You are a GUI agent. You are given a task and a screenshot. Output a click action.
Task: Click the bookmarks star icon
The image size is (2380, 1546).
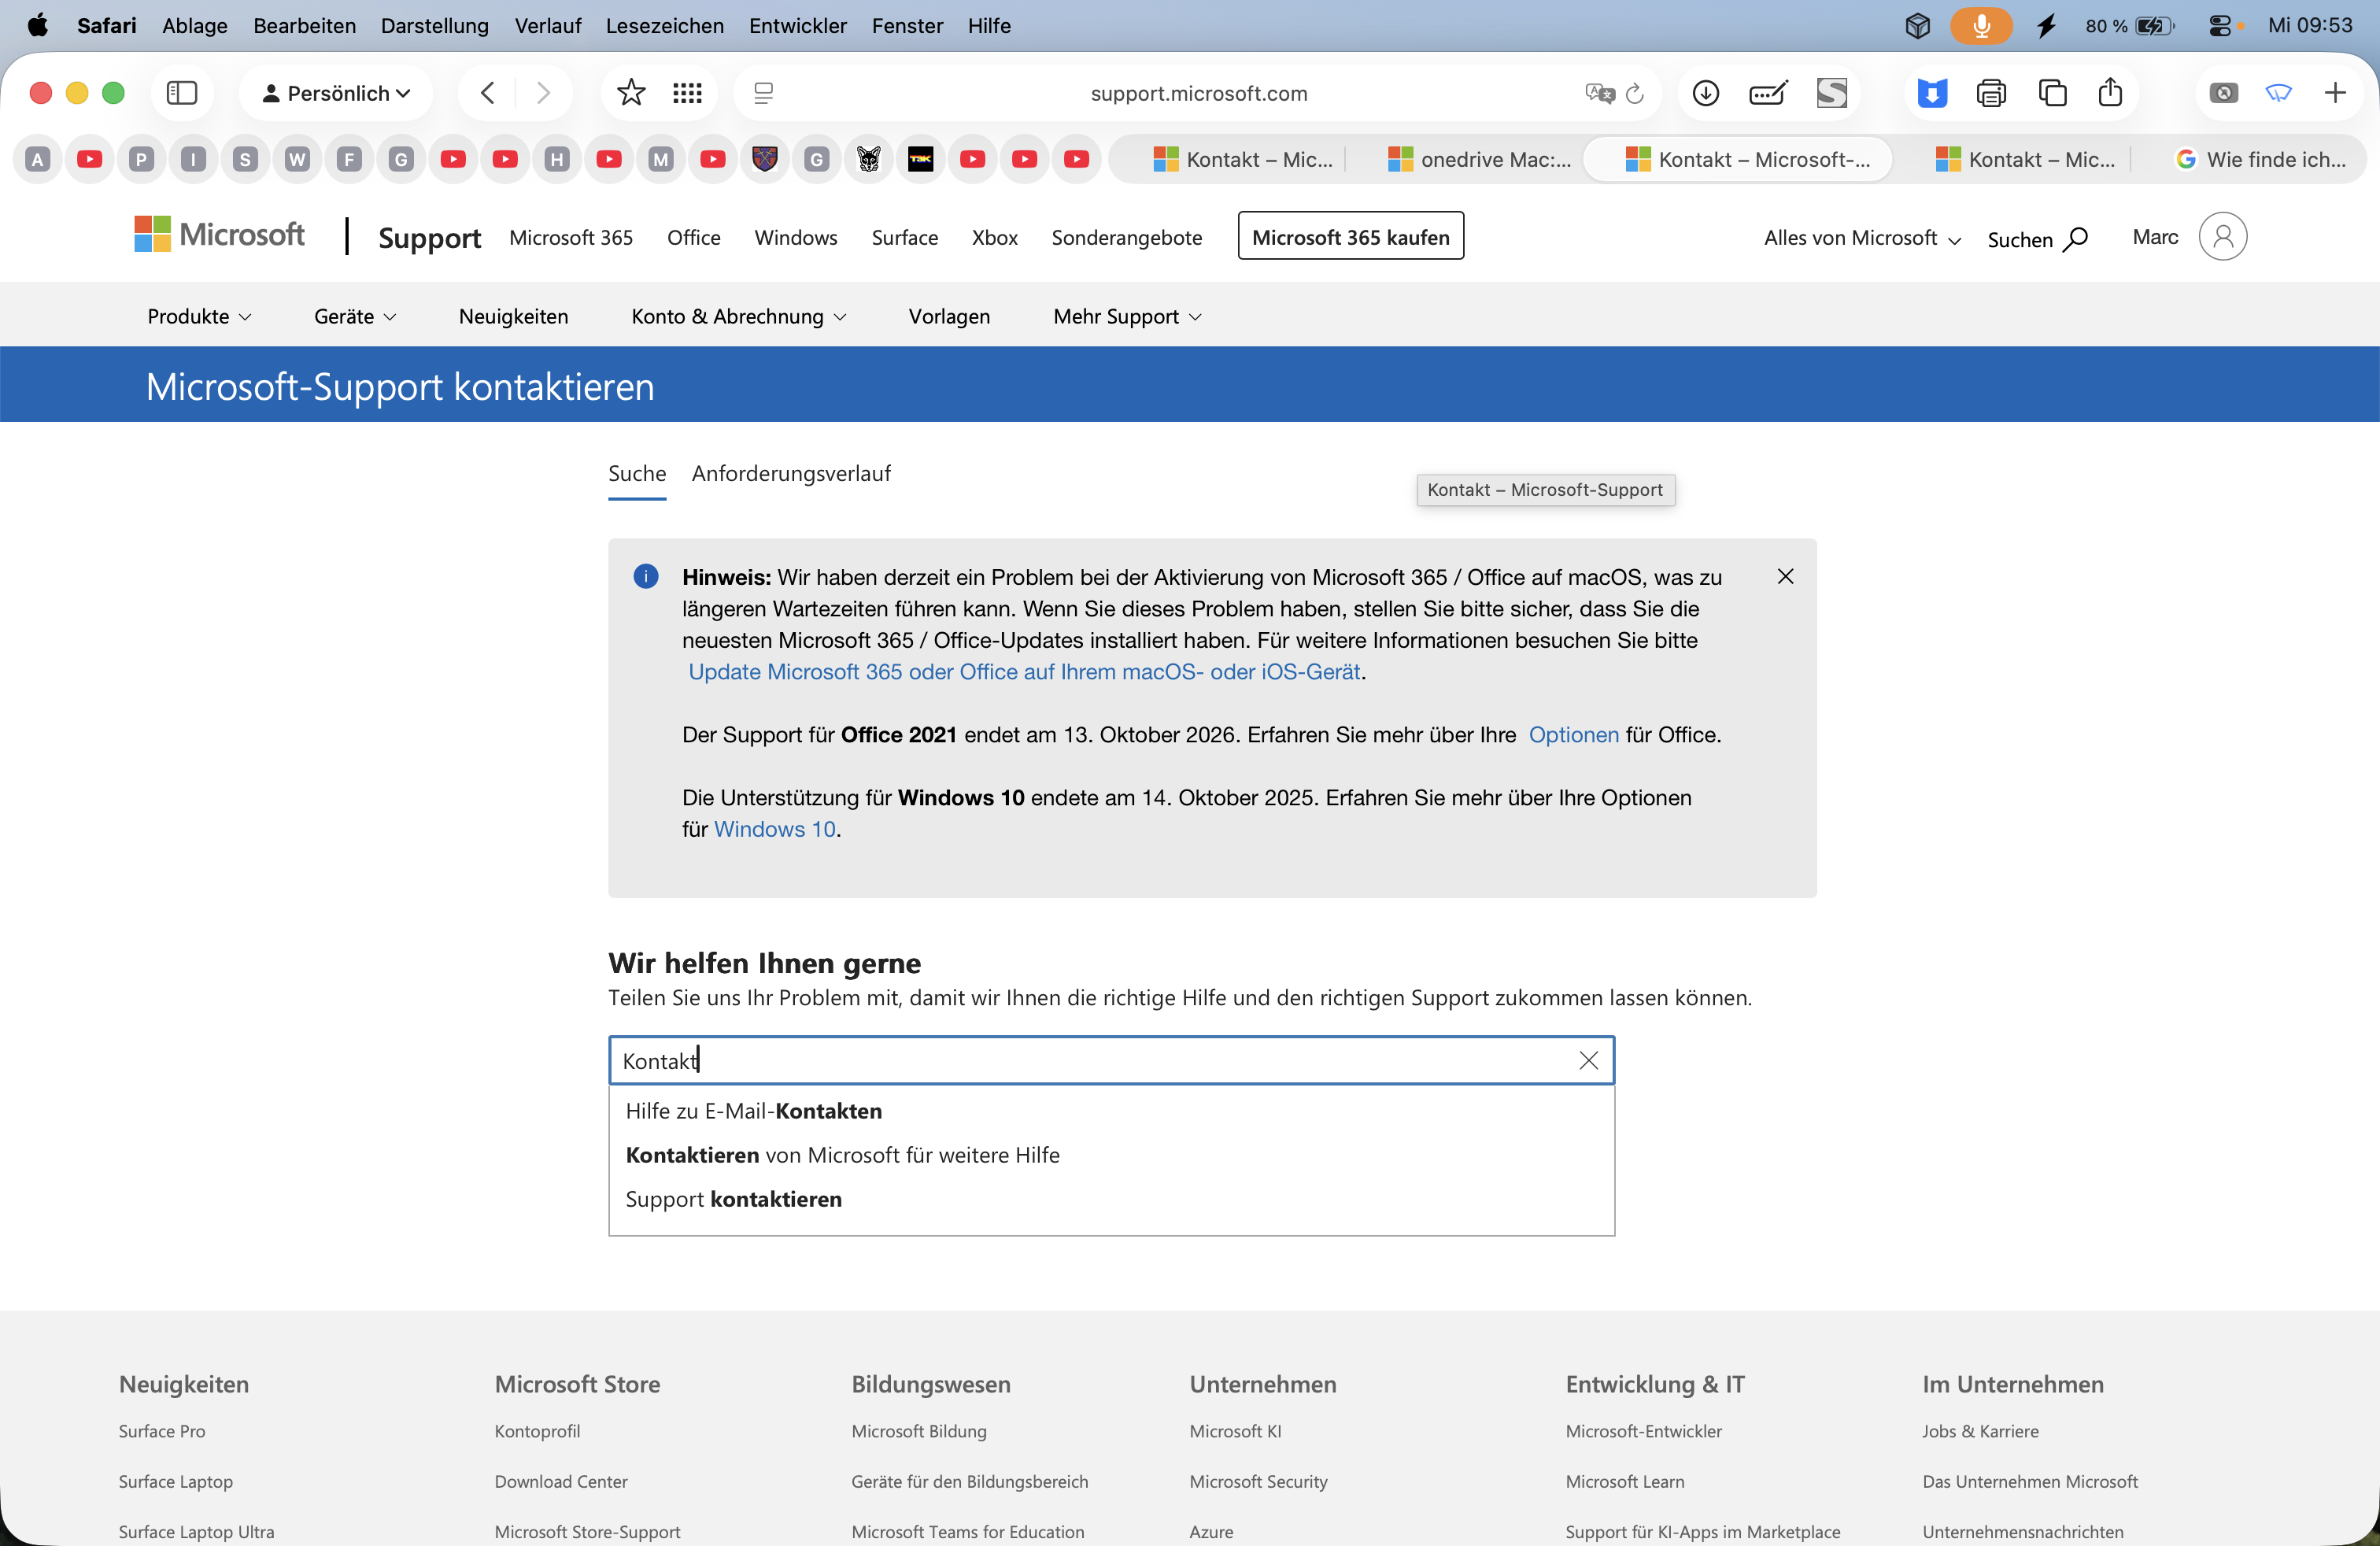[631, 93]
